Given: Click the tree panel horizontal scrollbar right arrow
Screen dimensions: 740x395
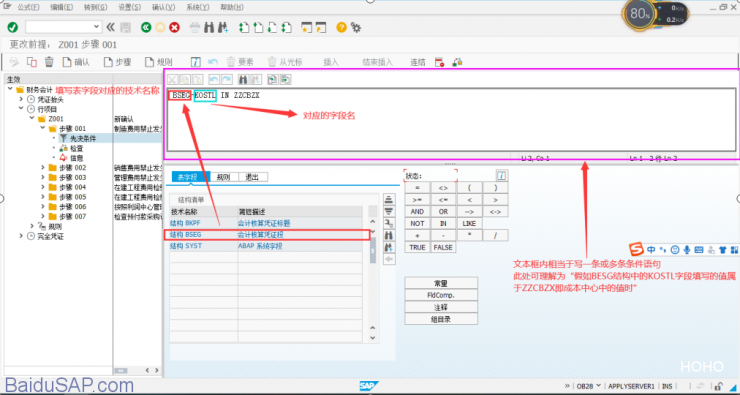Looking at the screenshot, I should 156,370.
